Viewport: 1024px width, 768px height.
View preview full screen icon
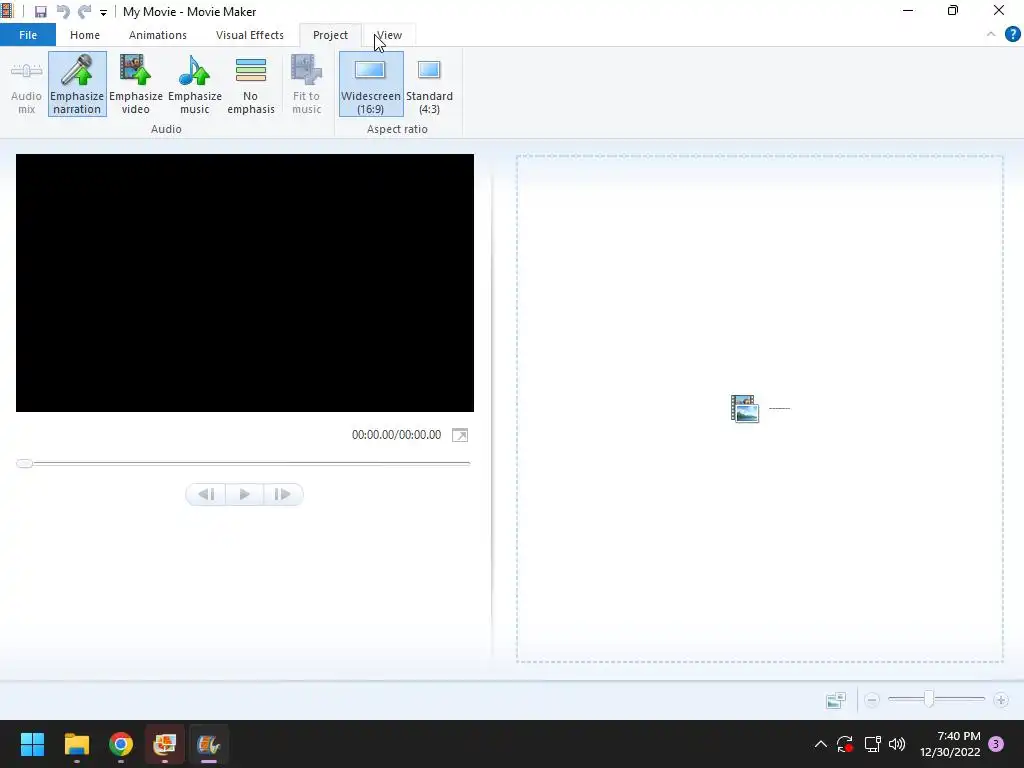point(460,436)
